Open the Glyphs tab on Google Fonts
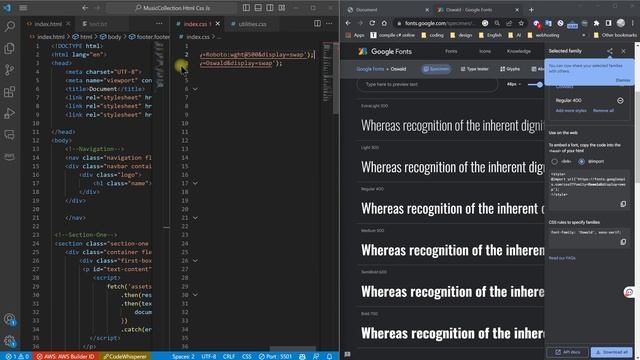Image resolution: width=640 pixels, height=360 pixels. coord(510,69)
